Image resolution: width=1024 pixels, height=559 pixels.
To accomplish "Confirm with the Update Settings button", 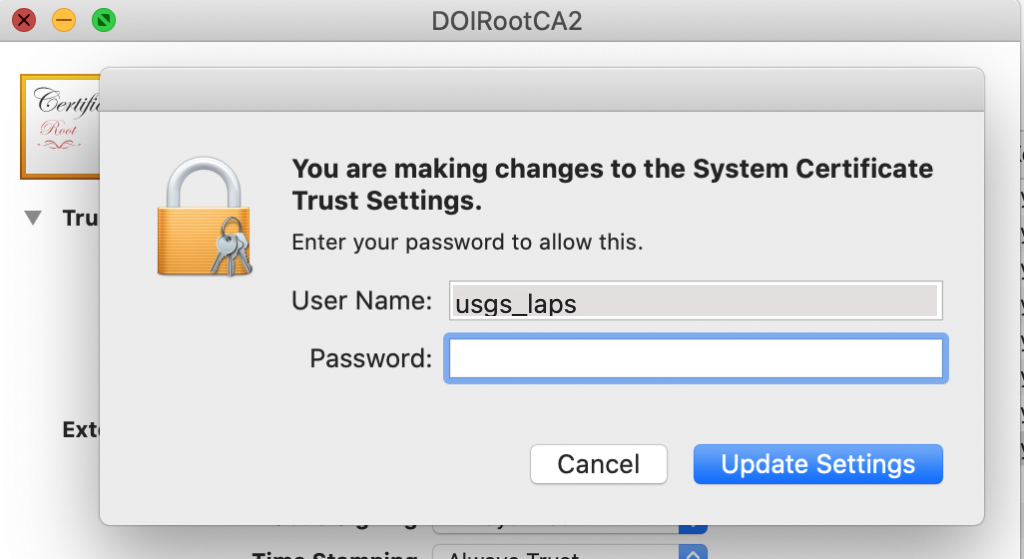I will [818, 464].
